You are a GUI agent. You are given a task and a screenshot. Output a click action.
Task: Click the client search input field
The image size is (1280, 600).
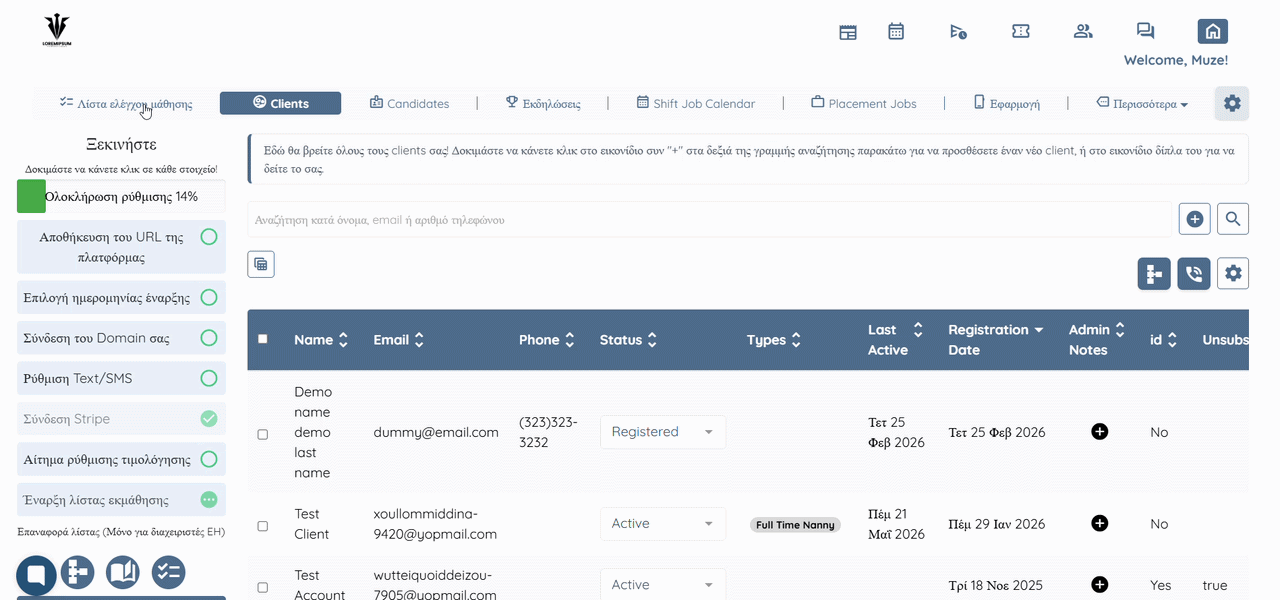point(709,219)
